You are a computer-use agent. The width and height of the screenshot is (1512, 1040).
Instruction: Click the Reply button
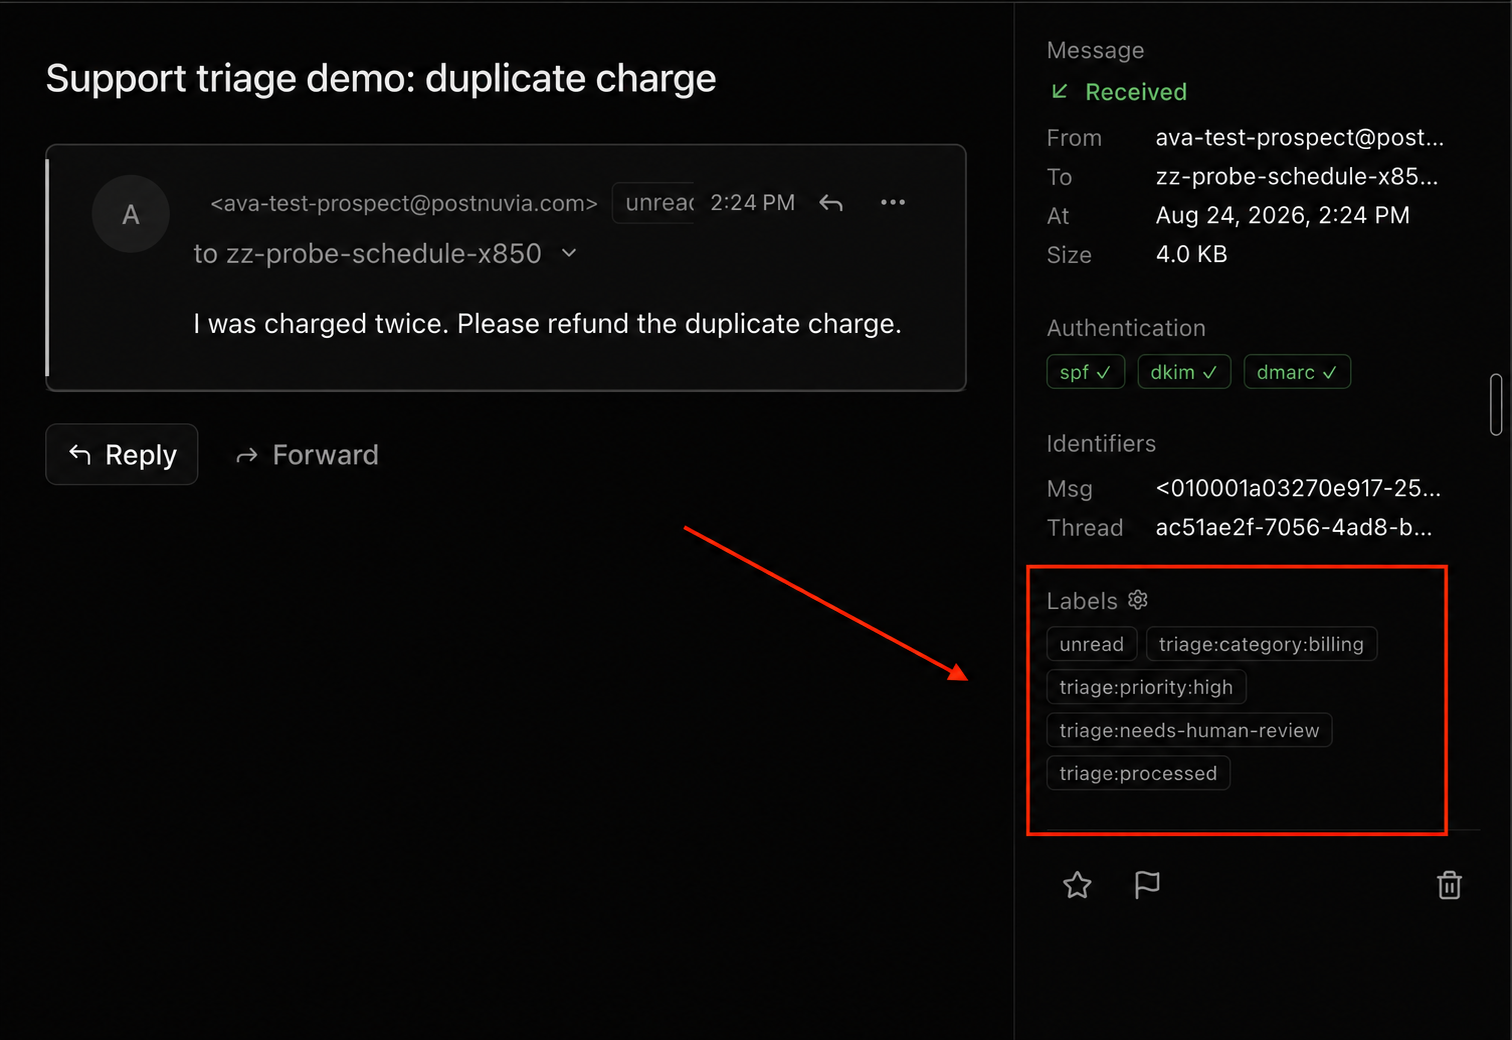pos(122,455)
